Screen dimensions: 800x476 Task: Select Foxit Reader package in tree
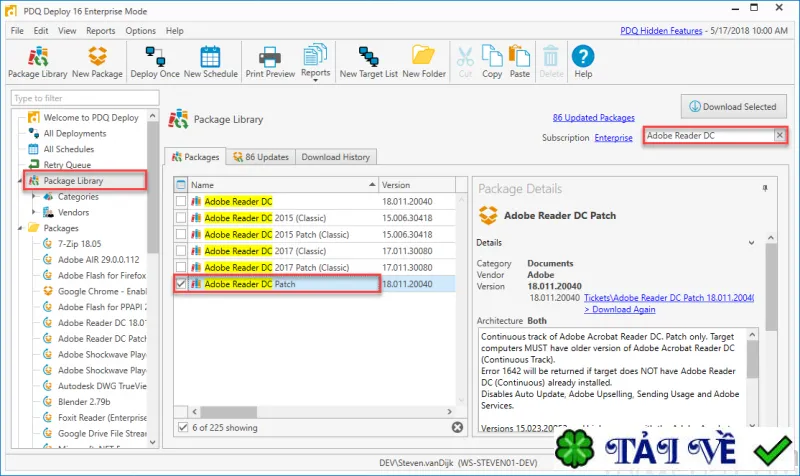pos(102,418)
